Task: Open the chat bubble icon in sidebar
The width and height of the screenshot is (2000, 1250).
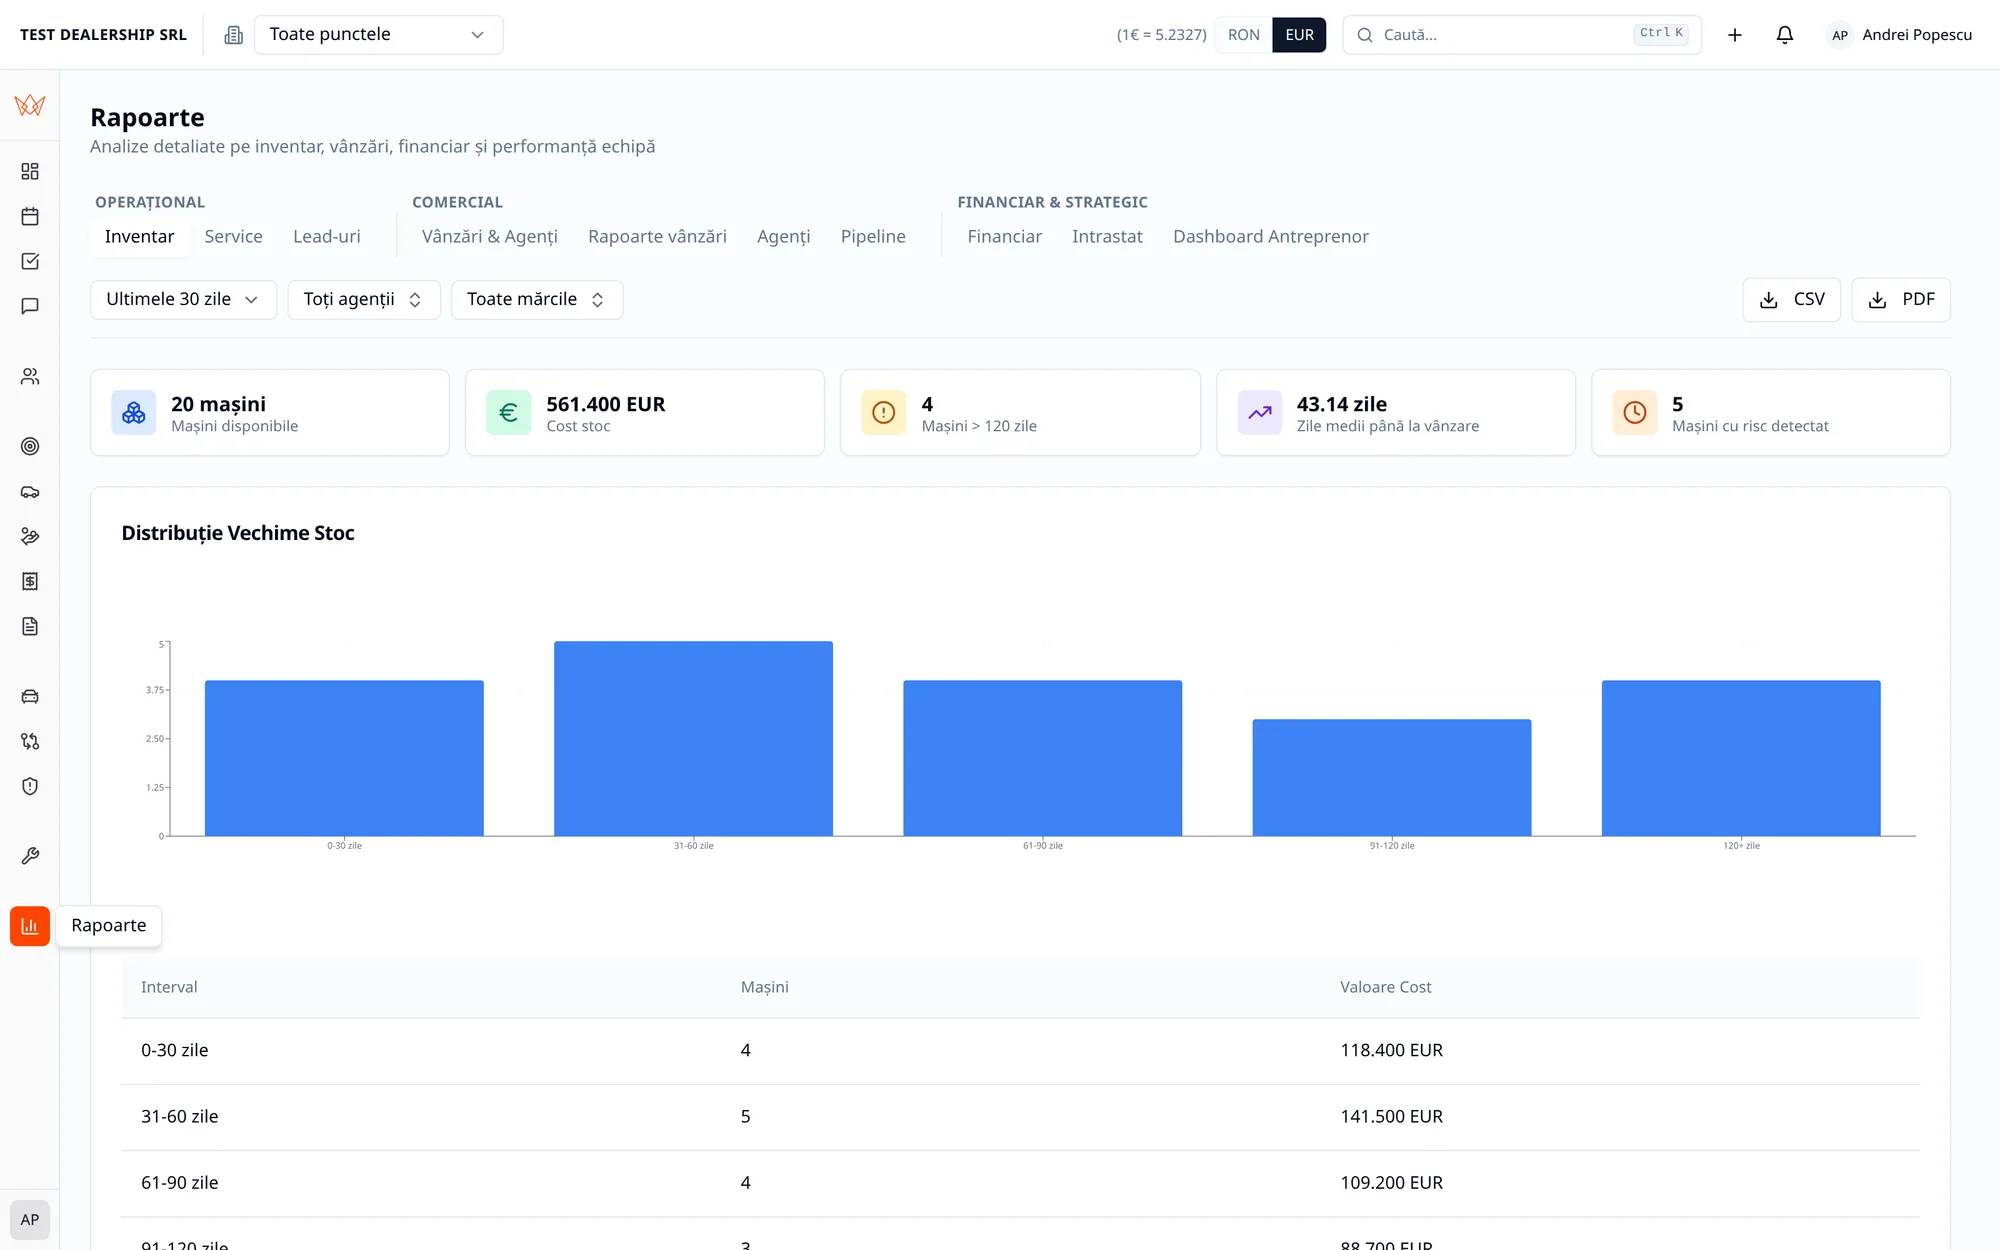Action: coord(30,306)
